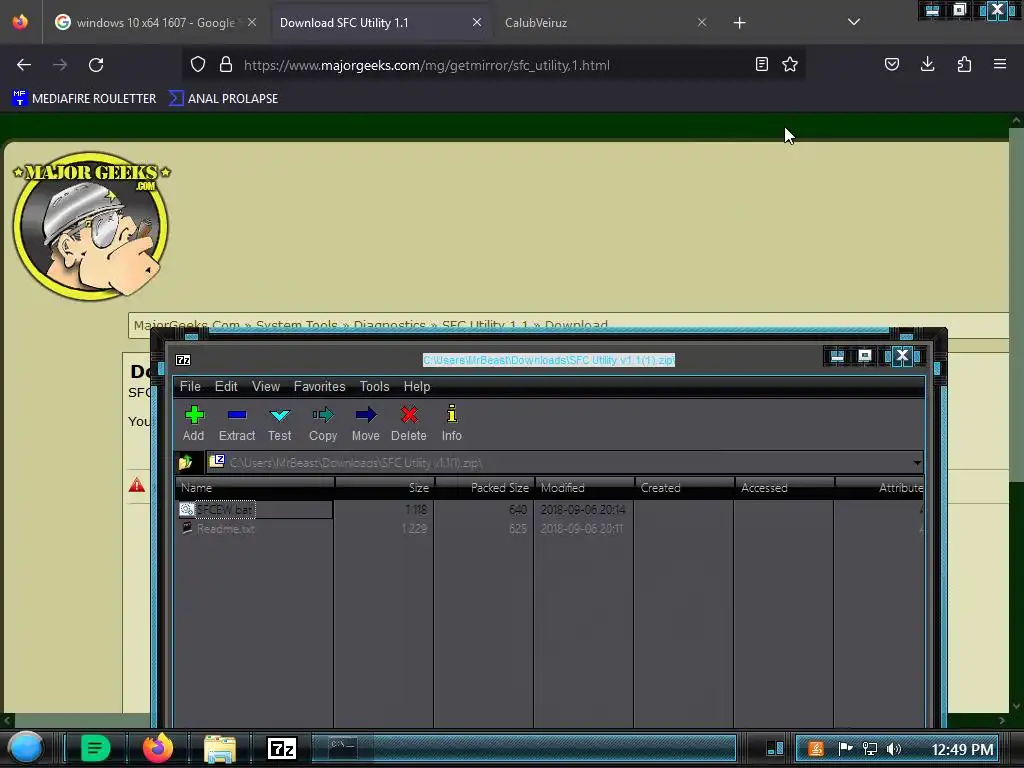
Task: Bookmark this page with the star icon
Action: [790, 64]
